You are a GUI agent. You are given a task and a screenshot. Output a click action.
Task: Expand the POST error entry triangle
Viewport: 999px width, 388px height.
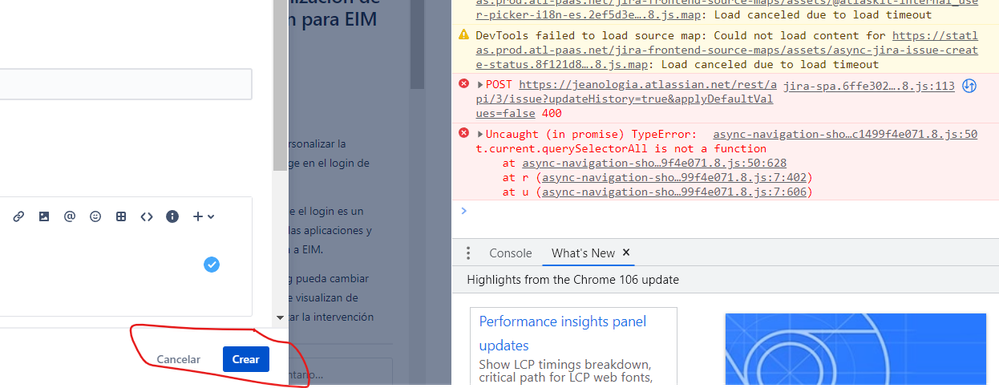480,84
